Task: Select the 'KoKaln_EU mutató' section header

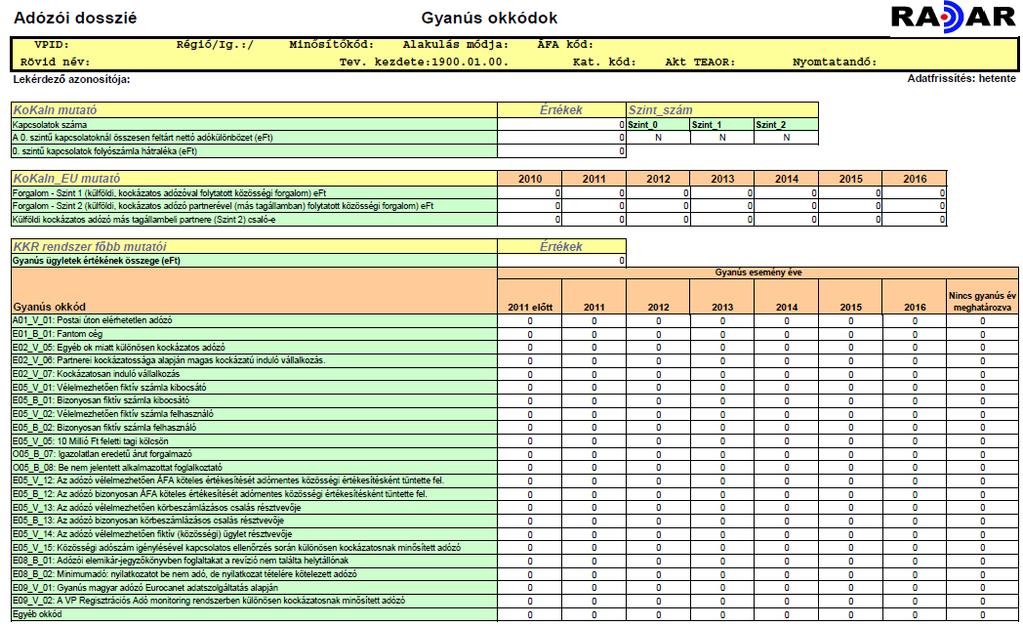Action: (254, 178)
